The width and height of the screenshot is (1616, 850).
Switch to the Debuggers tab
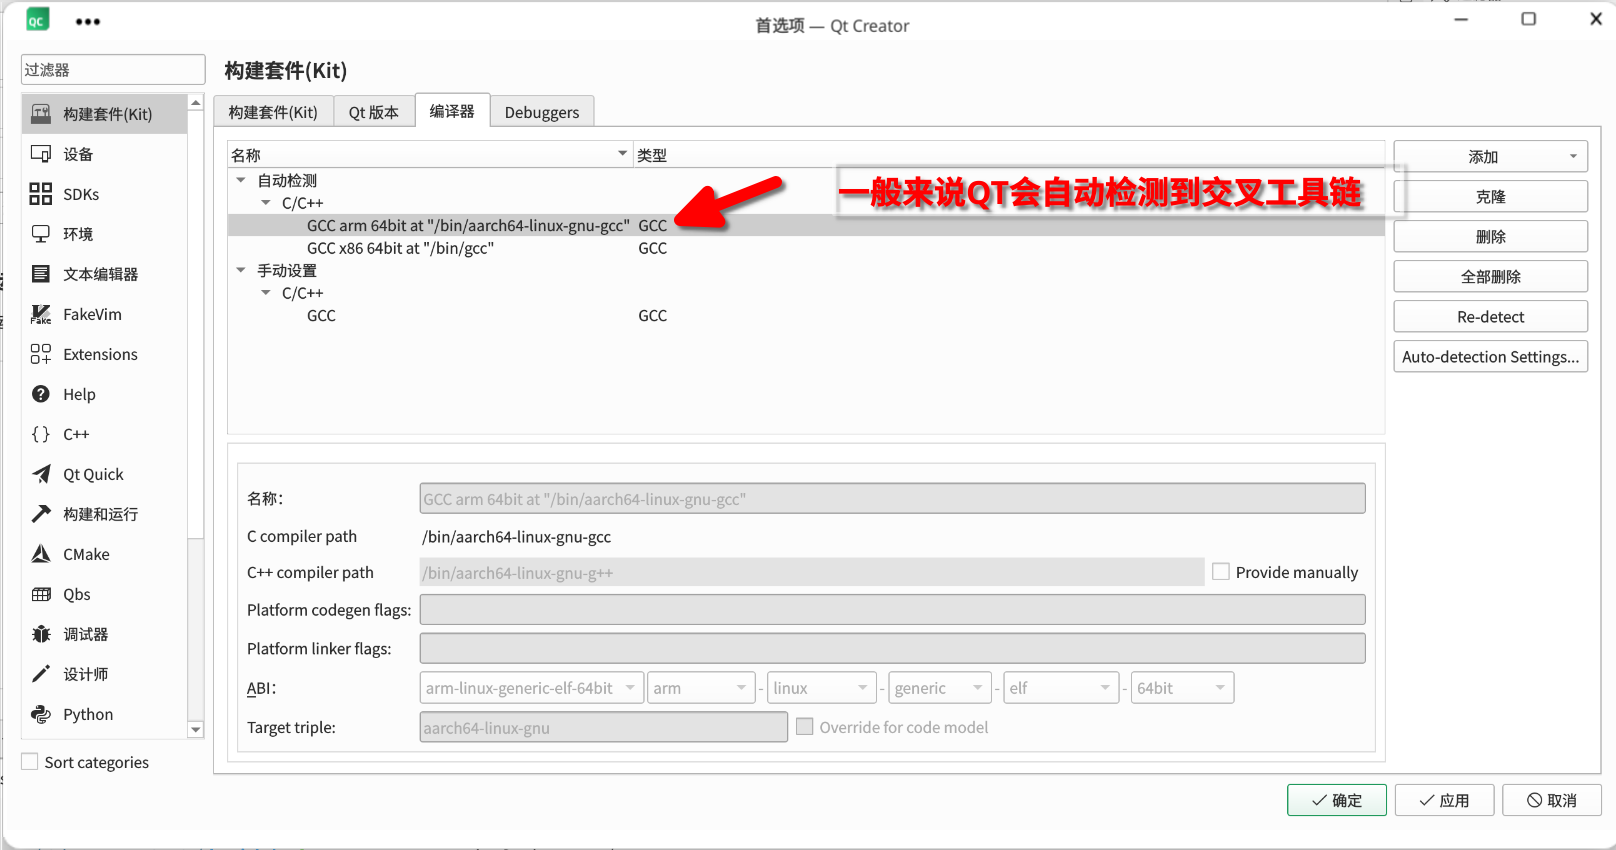[x=541, y=112]
